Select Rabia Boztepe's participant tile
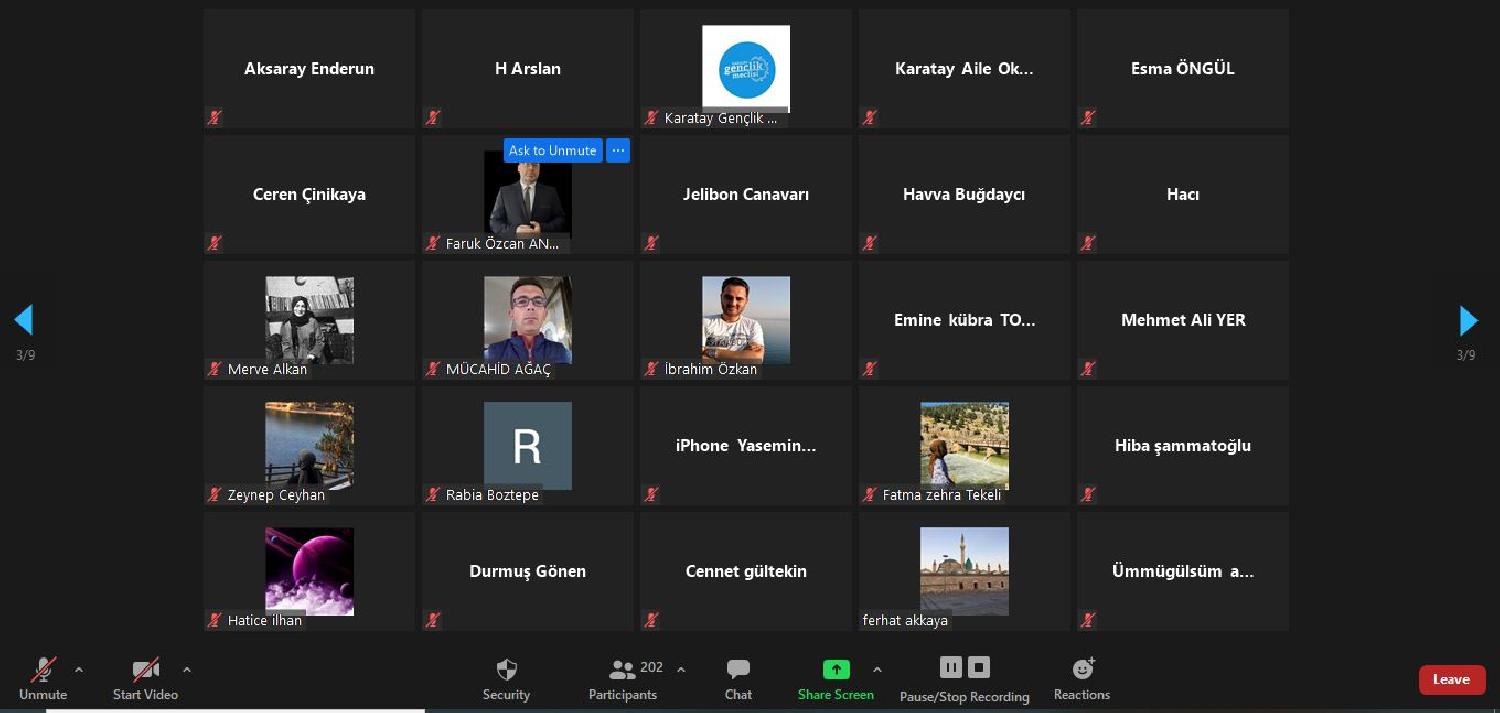This screenshot has width=1500, height=713. coord(527,446)
